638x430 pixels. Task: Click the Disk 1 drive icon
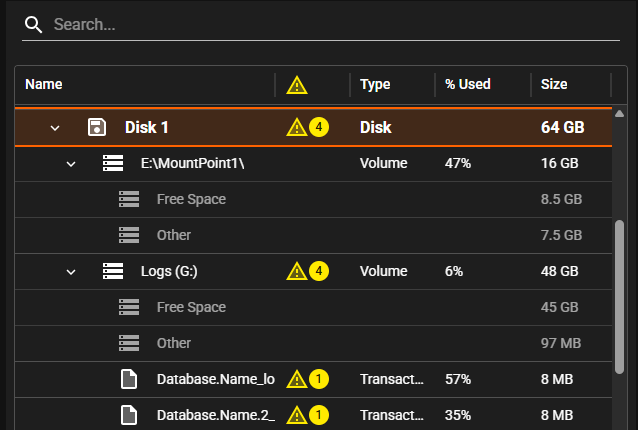[97, 127]
